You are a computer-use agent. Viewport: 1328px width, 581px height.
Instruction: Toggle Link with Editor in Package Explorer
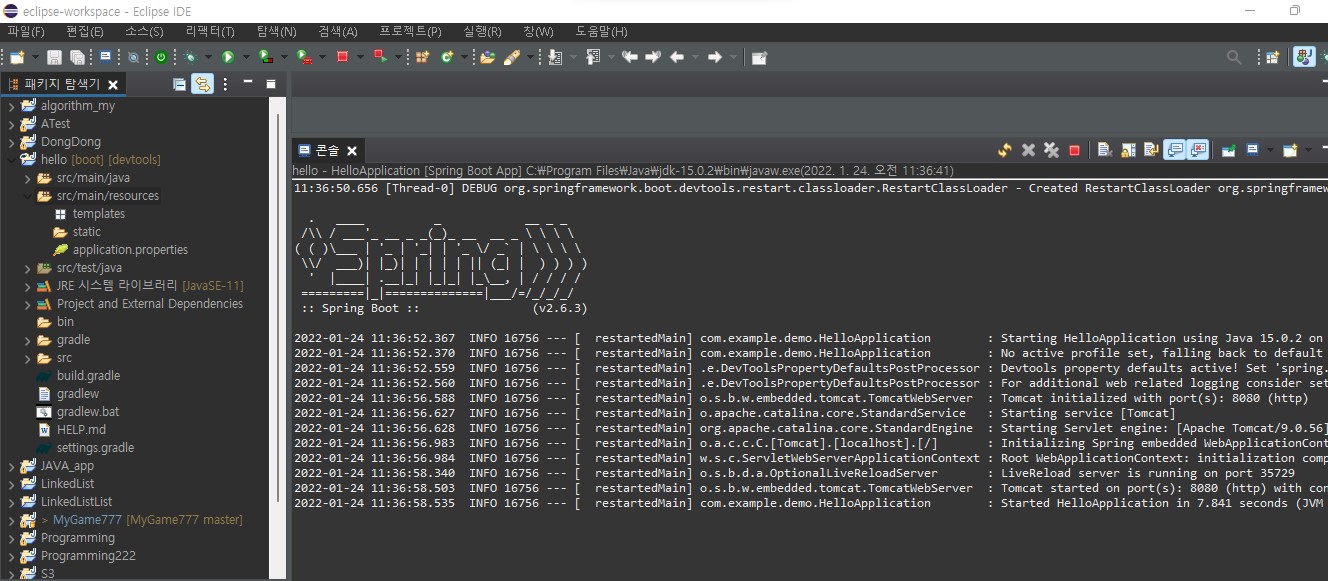pyautogui.click(x=203, y=84)
